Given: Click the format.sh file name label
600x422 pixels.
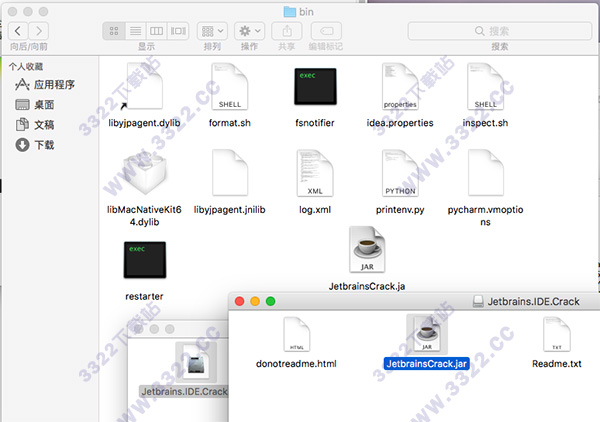Looking at the screenshot, I should point(230,123).
